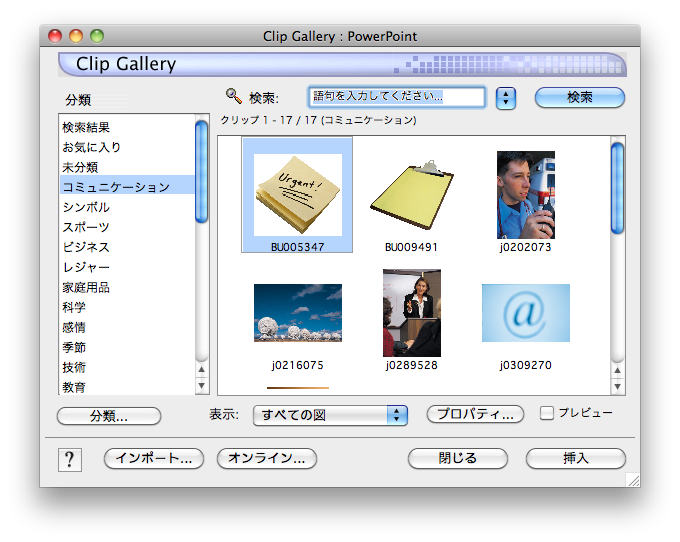
Task: Click the category list scroll down arrow
Action: point(202,386)
